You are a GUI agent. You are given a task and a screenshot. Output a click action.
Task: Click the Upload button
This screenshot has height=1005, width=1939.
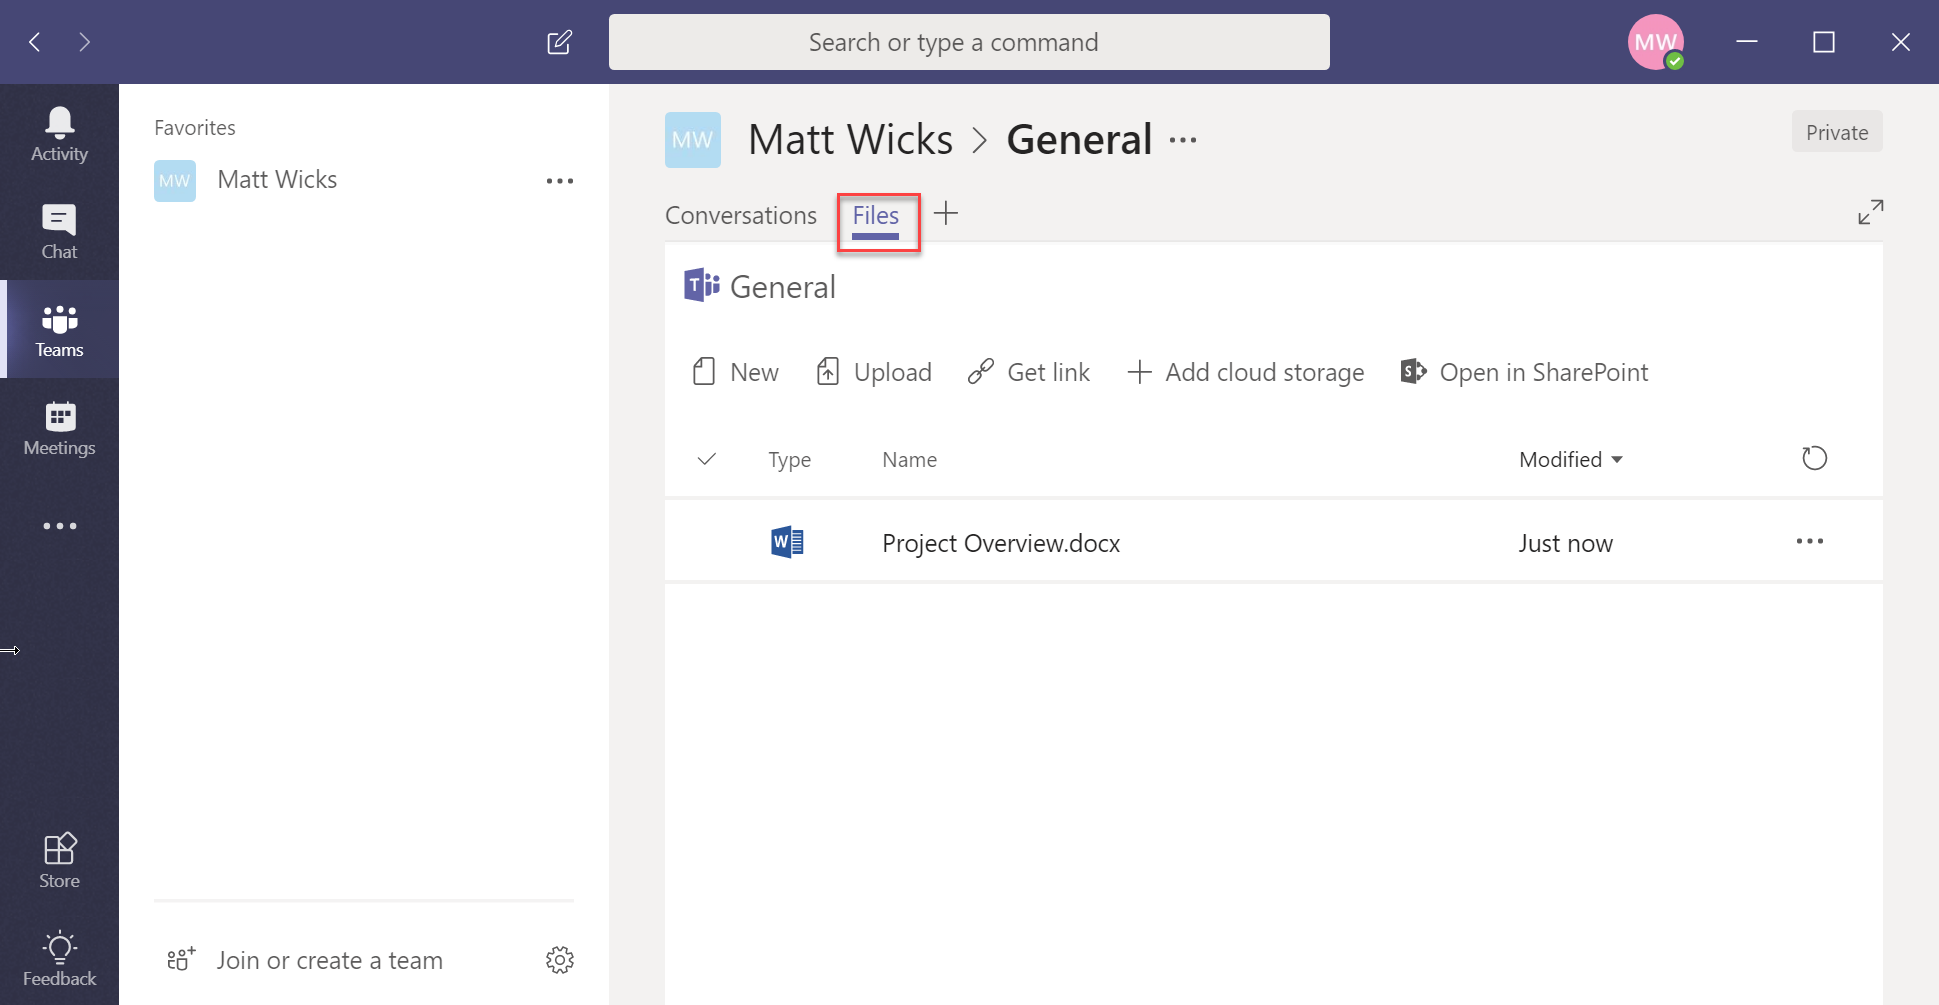[874, 372]
